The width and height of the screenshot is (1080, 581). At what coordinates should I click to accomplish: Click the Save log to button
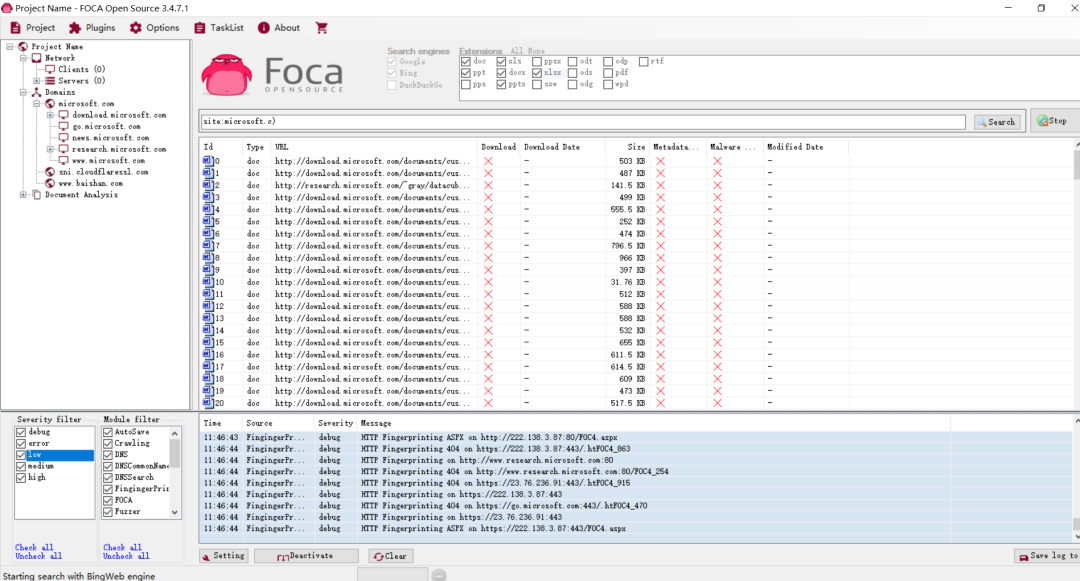1048,556
